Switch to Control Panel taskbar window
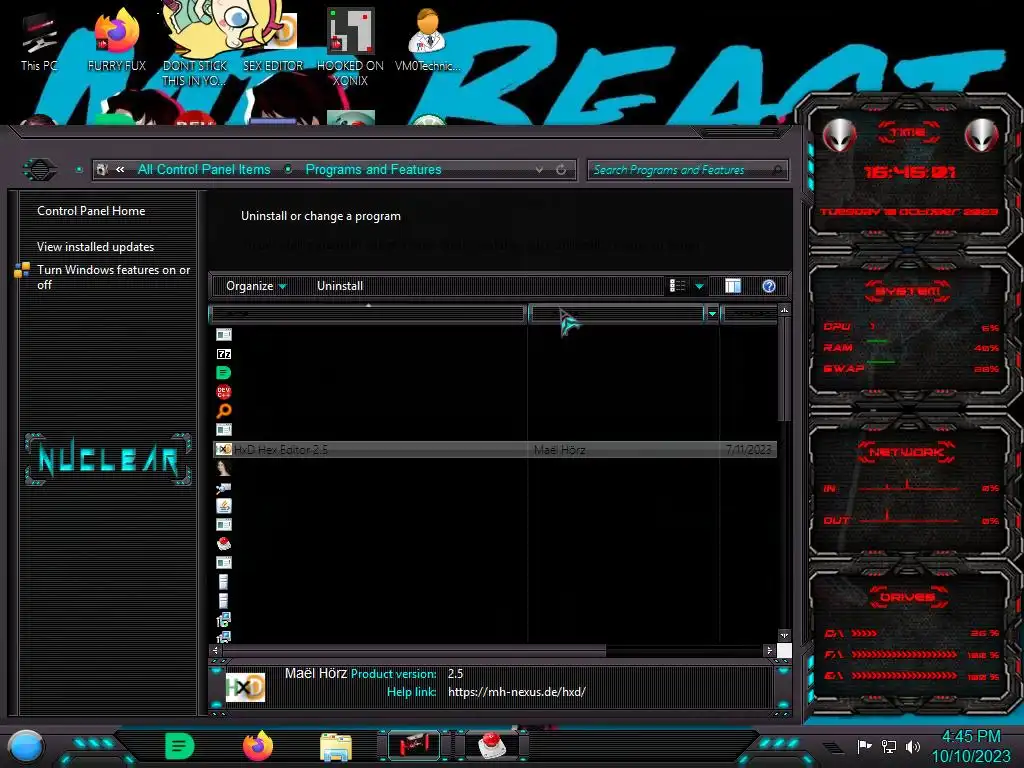Image resolution: width=1024 pixels, height=768 pixels. (413, 746)
